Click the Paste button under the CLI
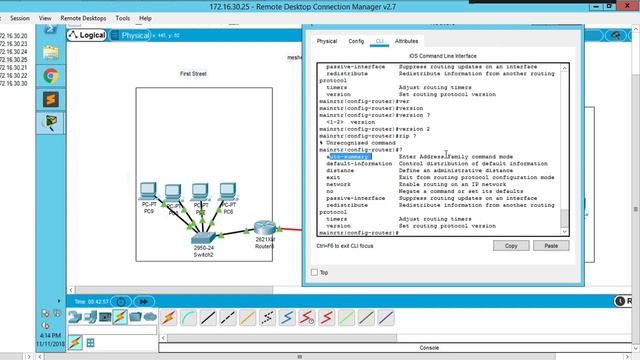The height and width of the screenshot is (360, 640). tap(551, 246)
